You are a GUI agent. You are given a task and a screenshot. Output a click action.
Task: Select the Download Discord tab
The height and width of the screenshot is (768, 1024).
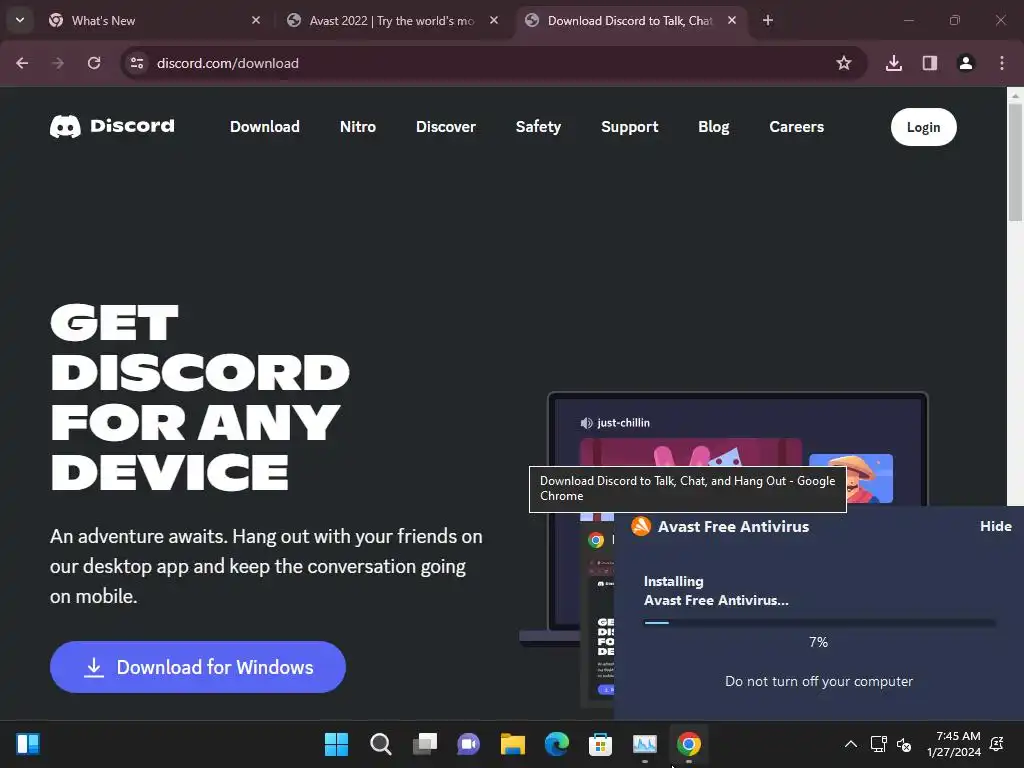point(630,20)
